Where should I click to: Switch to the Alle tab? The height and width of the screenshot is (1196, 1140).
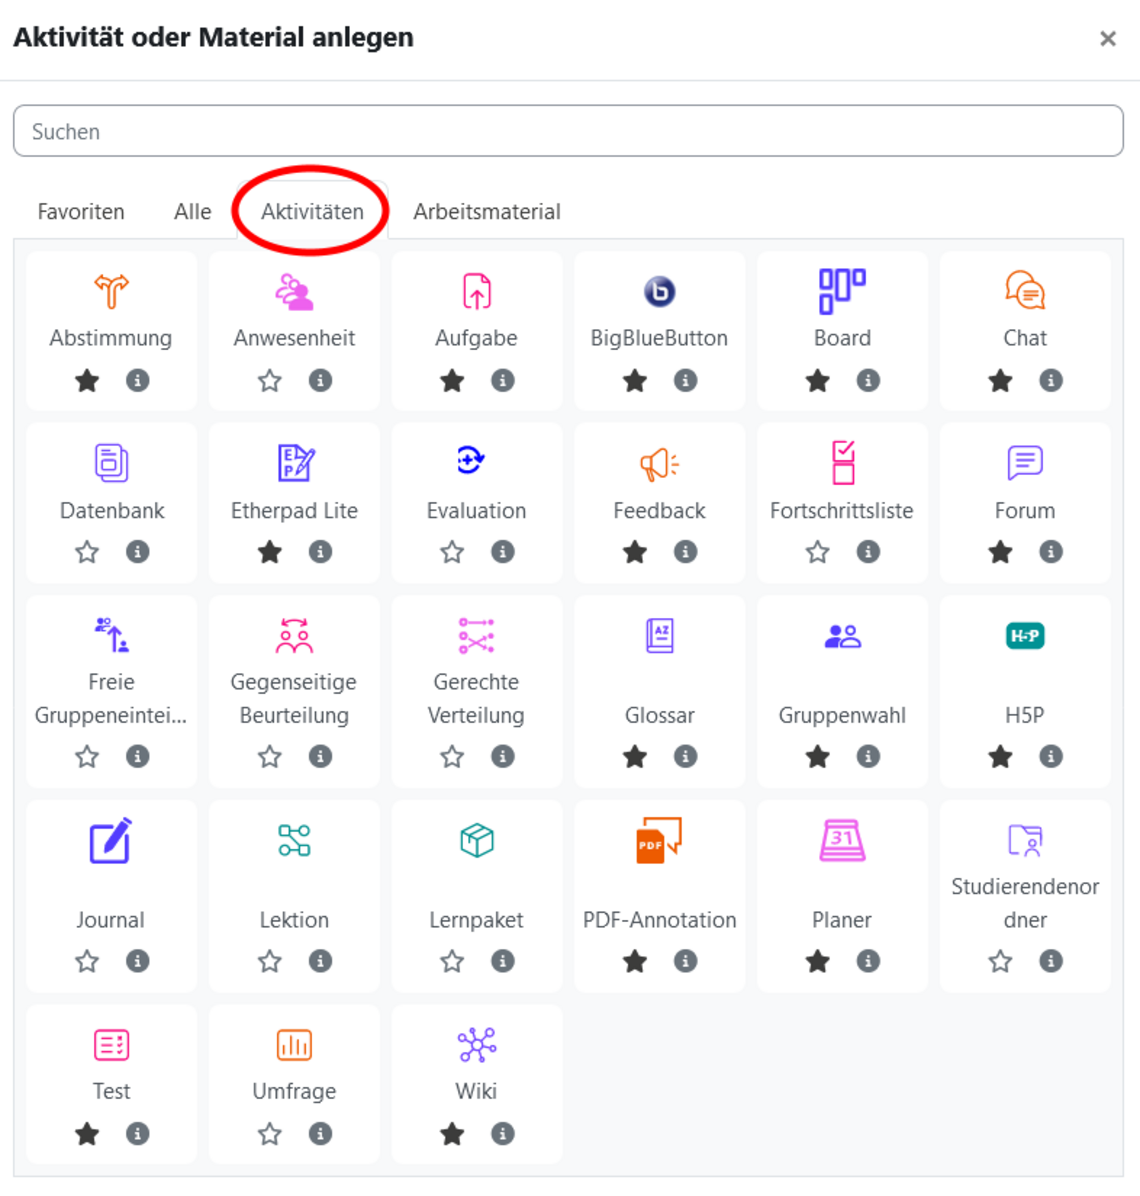pos(192,212)
